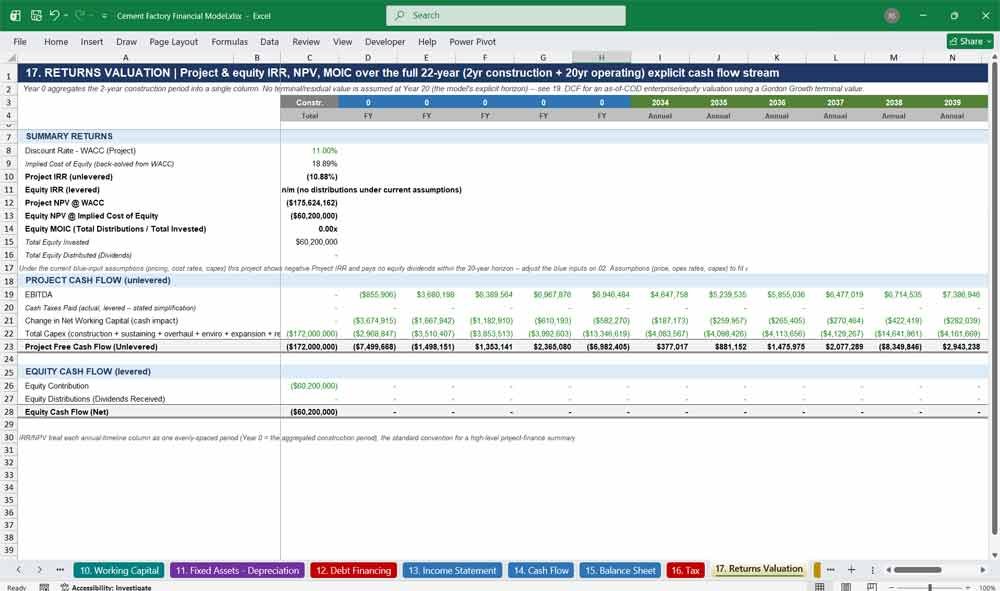
Task: Switch to 13. Income Statement sheet tab
Action: pyautogui.click(x=452, y=571)
